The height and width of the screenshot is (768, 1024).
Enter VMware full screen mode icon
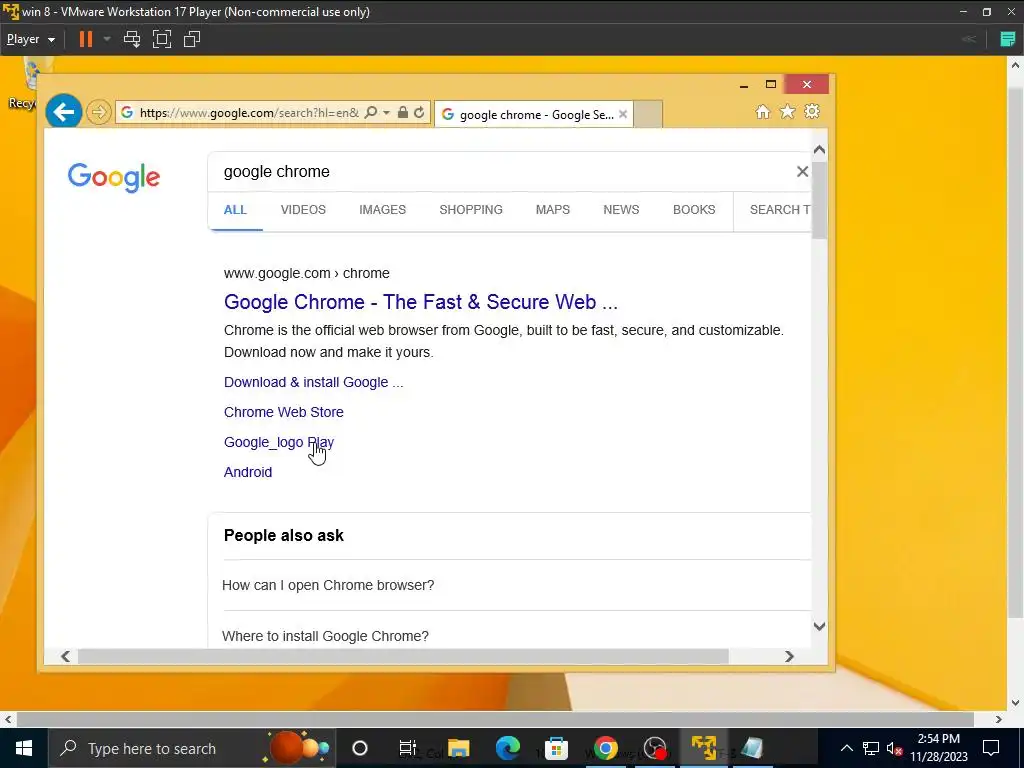pos(161,39)
